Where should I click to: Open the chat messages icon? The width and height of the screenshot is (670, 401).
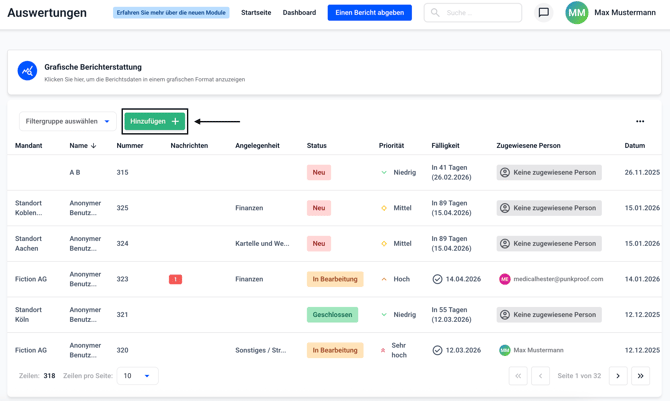[543, 13]
